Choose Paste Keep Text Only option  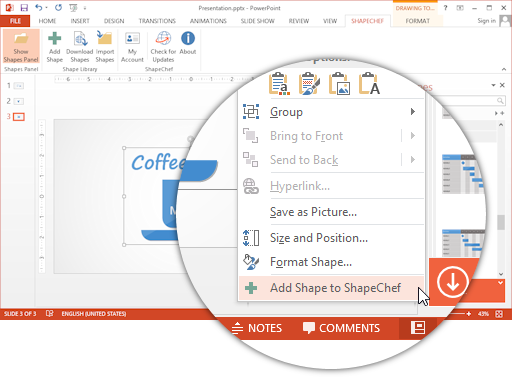pos(369,83)
